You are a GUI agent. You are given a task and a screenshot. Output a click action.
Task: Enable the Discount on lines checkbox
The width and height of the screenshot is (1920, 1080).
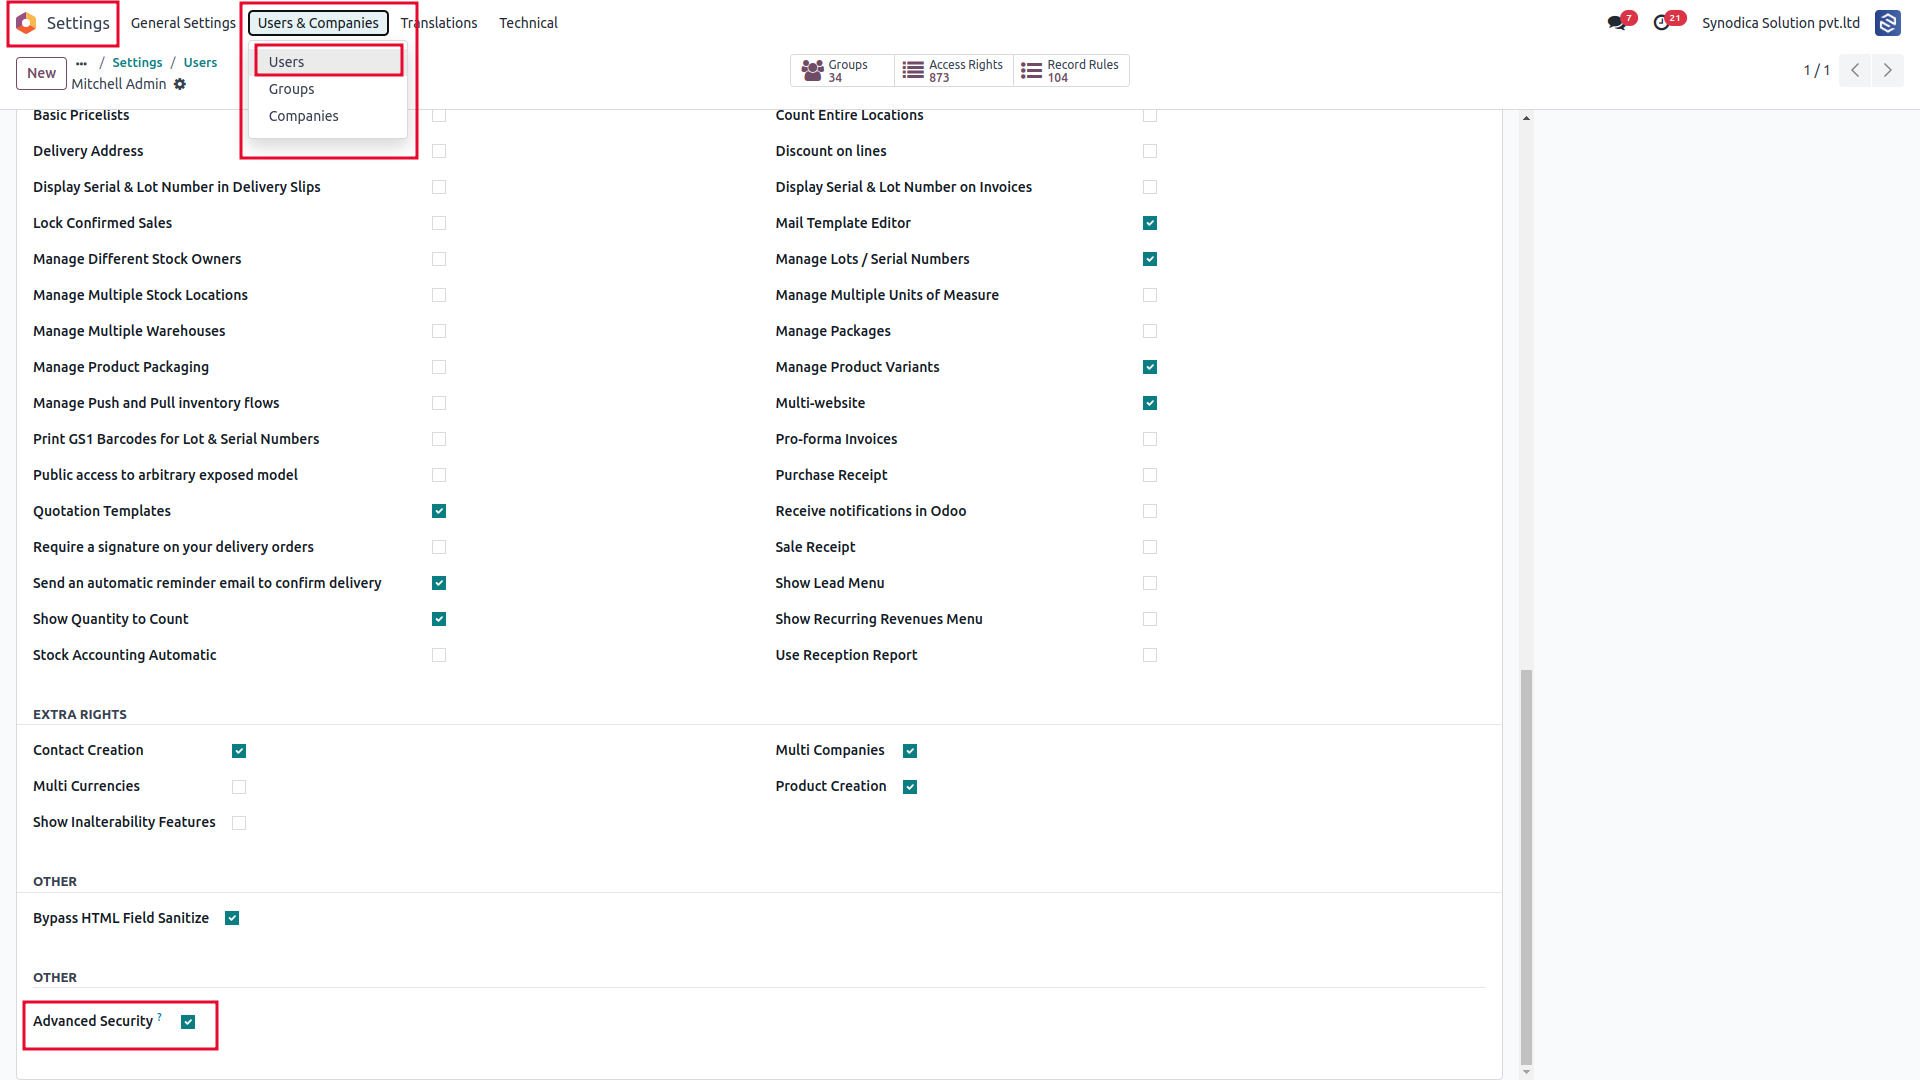(1150, 151)
